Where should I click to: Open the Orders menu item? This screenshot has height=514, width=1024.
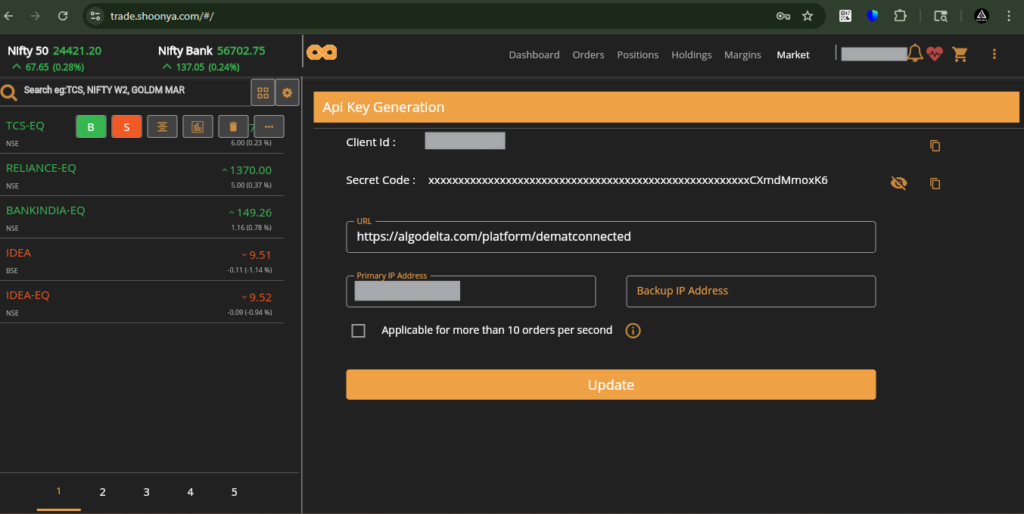tap(588, 55)
